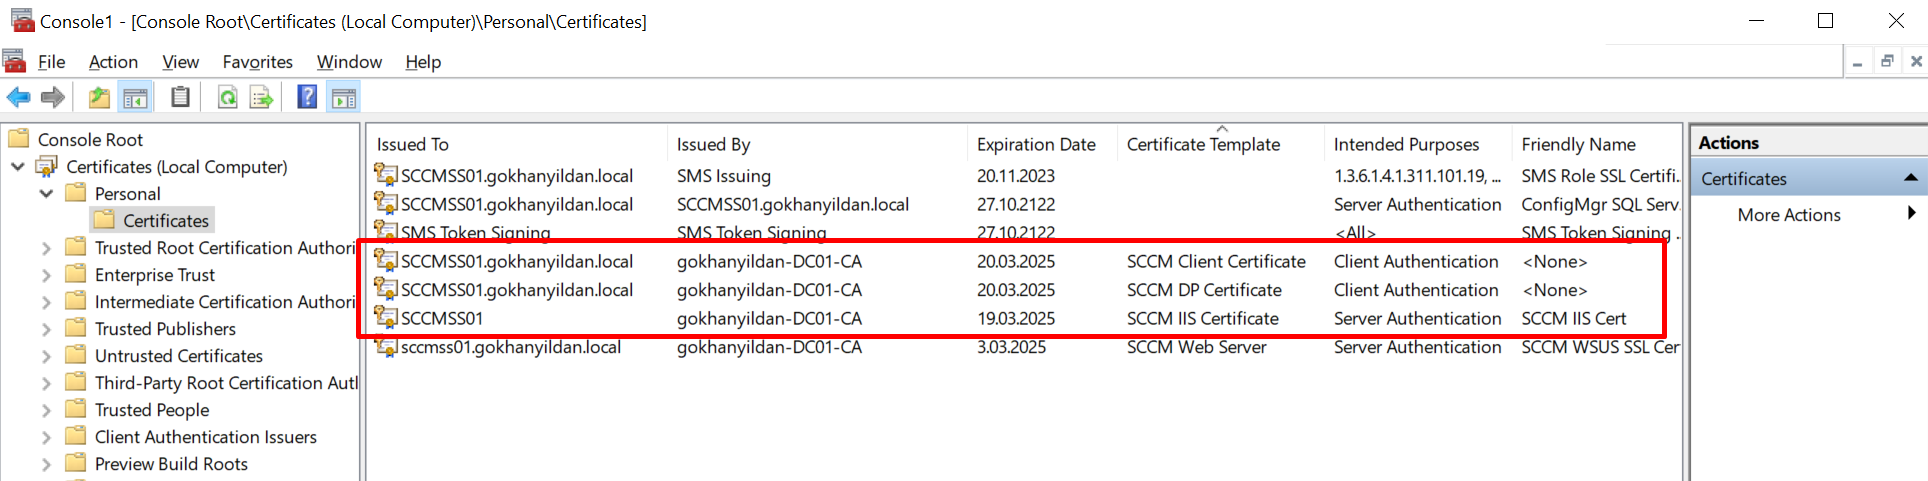This screenshot has width=1928, height=481.
Task: Select Client Authentication Issuers tree item
Action: click(x=205, y=436)
